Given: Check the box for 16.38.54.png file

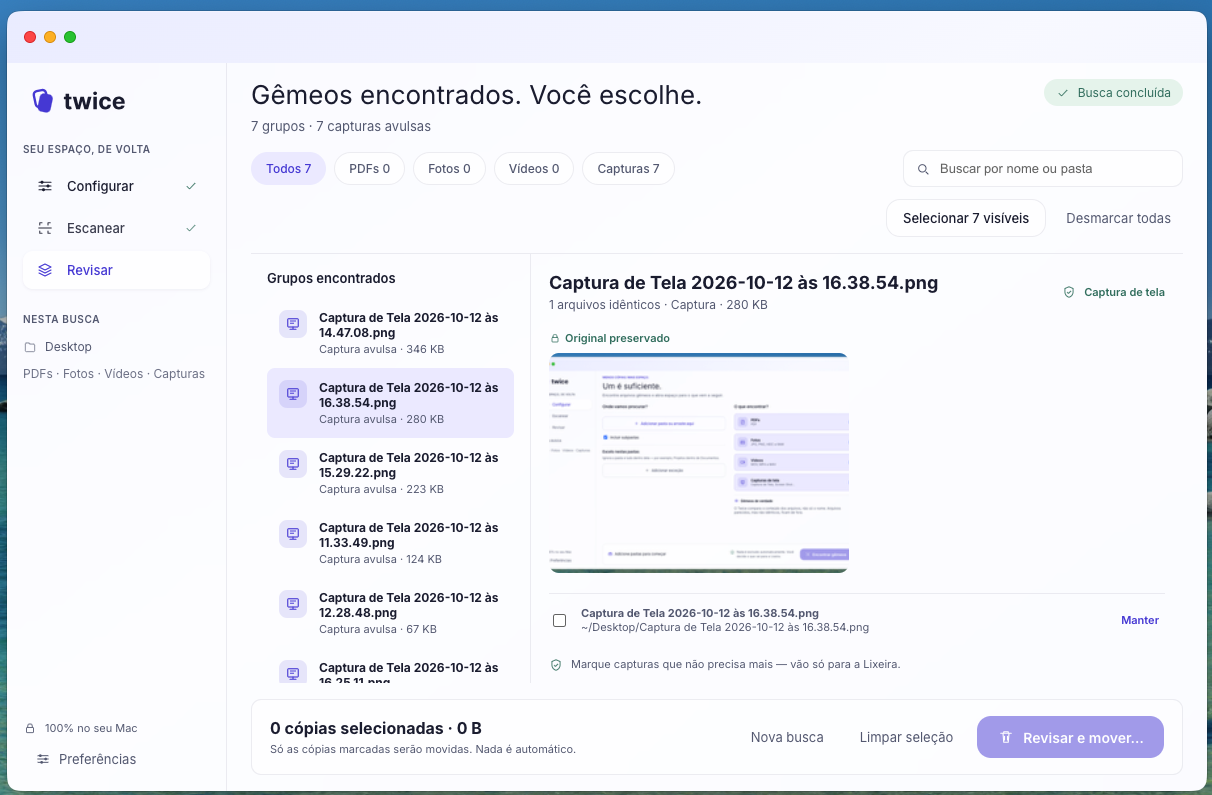Looking at the screenshot, I should tap(560, 620).
